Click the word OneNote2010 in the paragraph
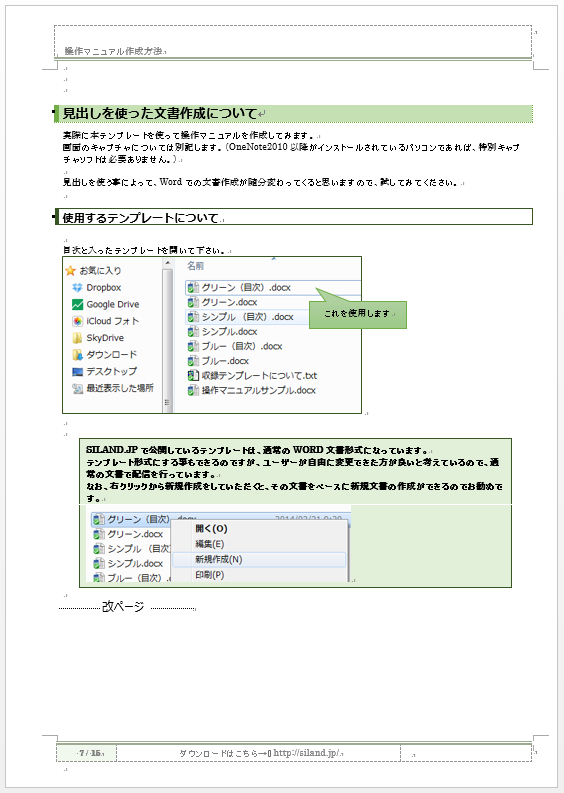 pyautogui.click(x=258, y=147)
